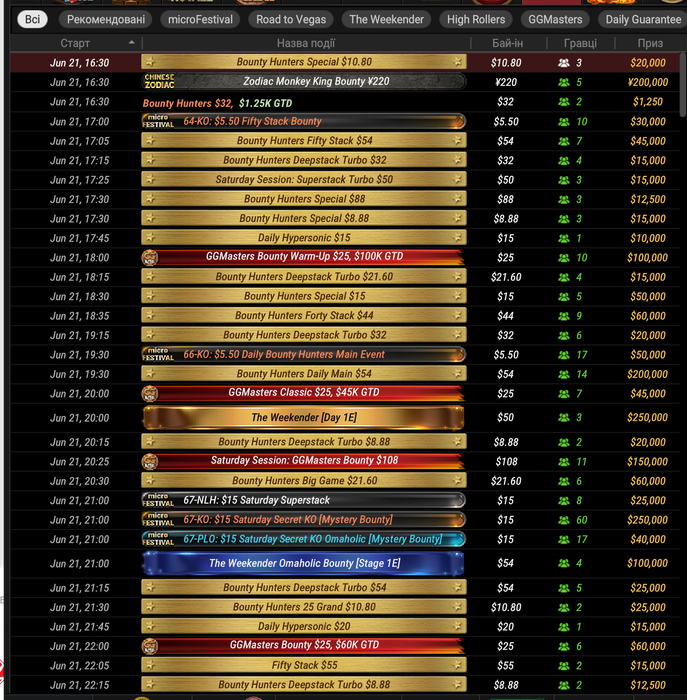Open GGMasters Classic $25, $45K GTD
Image resolution: width=687 pixels, height=700 pixels.
(304, 393)
